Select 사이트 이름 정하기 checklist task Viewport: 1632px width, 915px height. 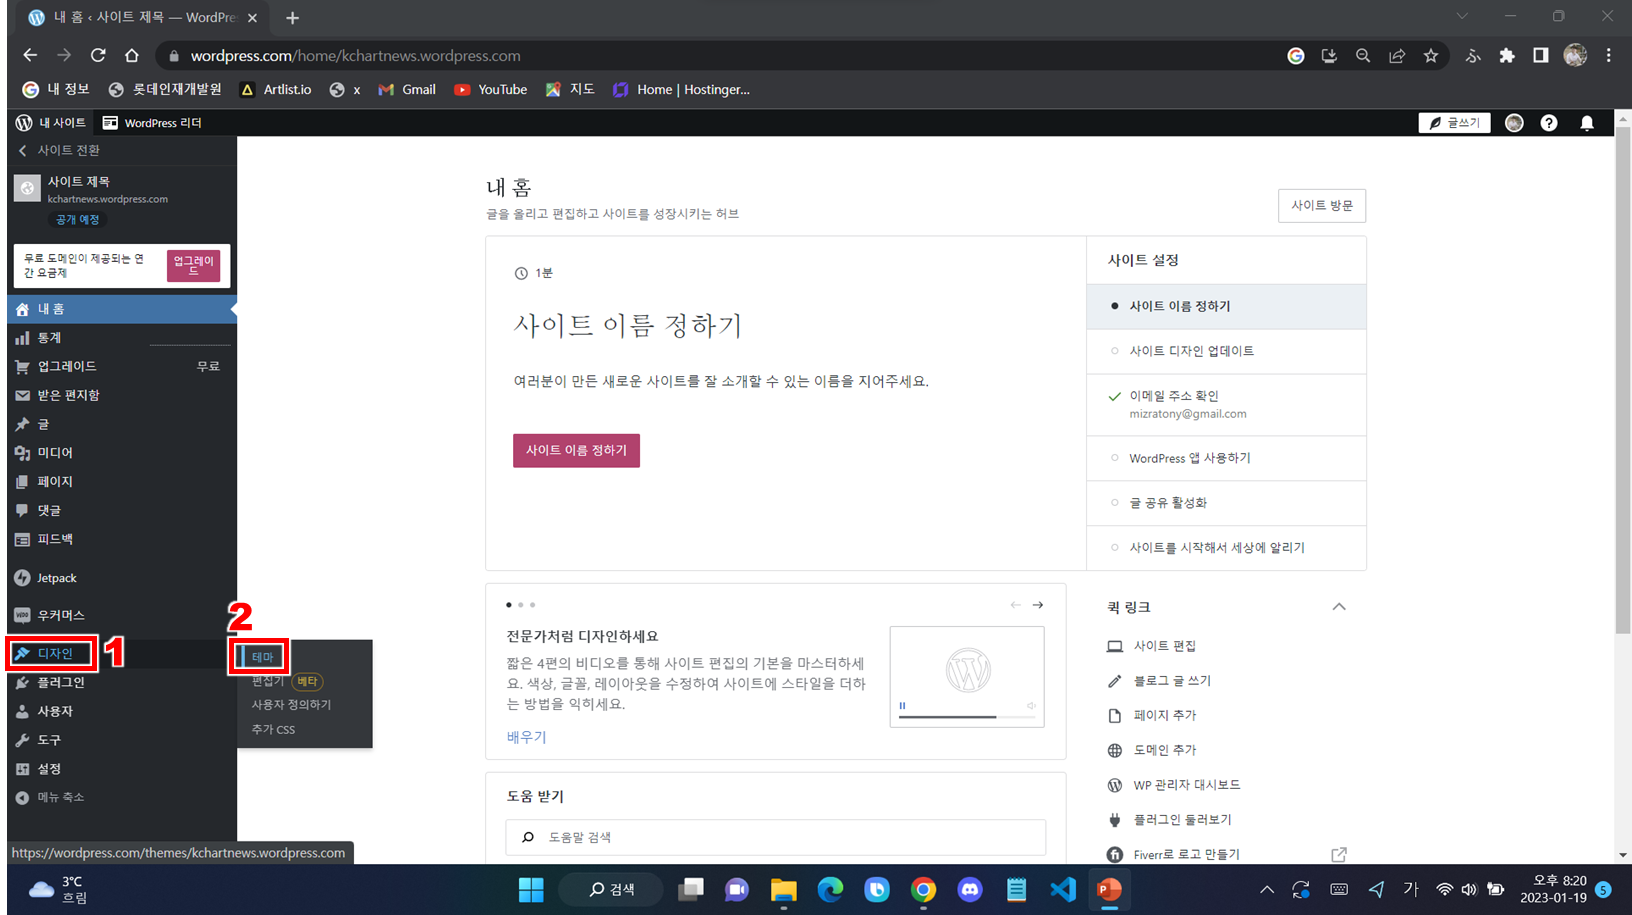1226,306
